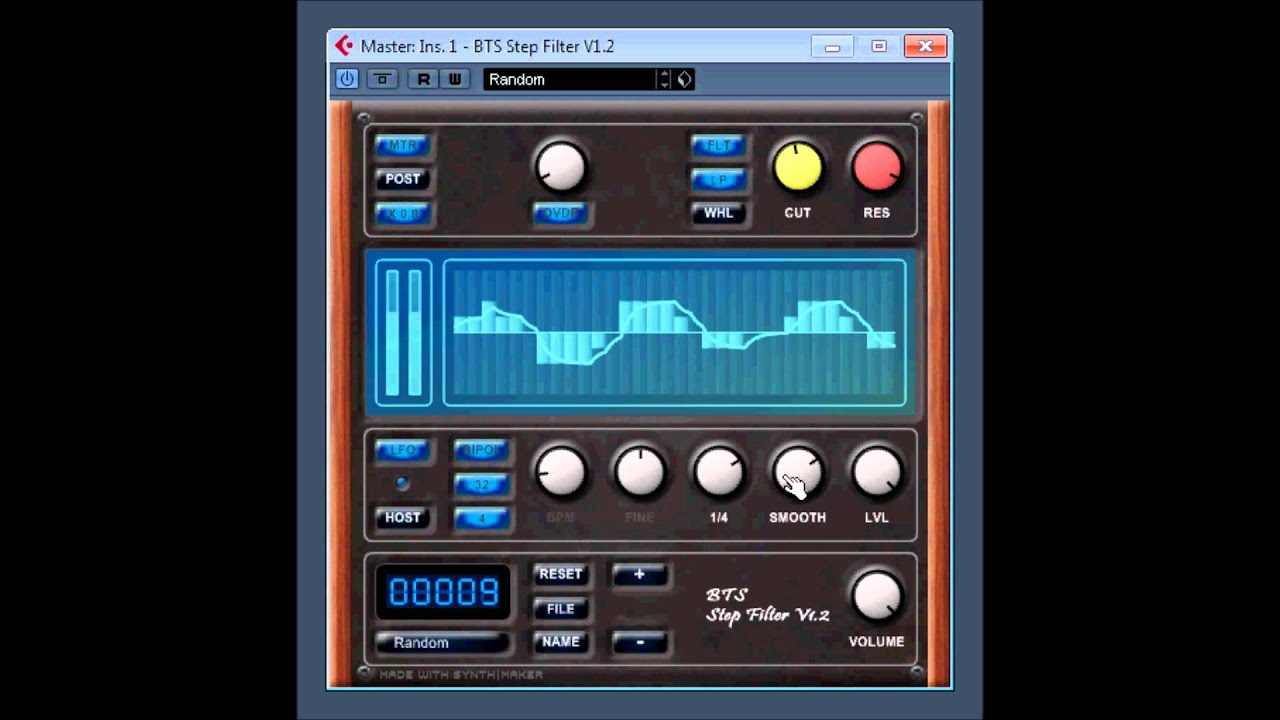Switch the LP filter type button
Screen dimensions: 1280x720
coord(719,179)
